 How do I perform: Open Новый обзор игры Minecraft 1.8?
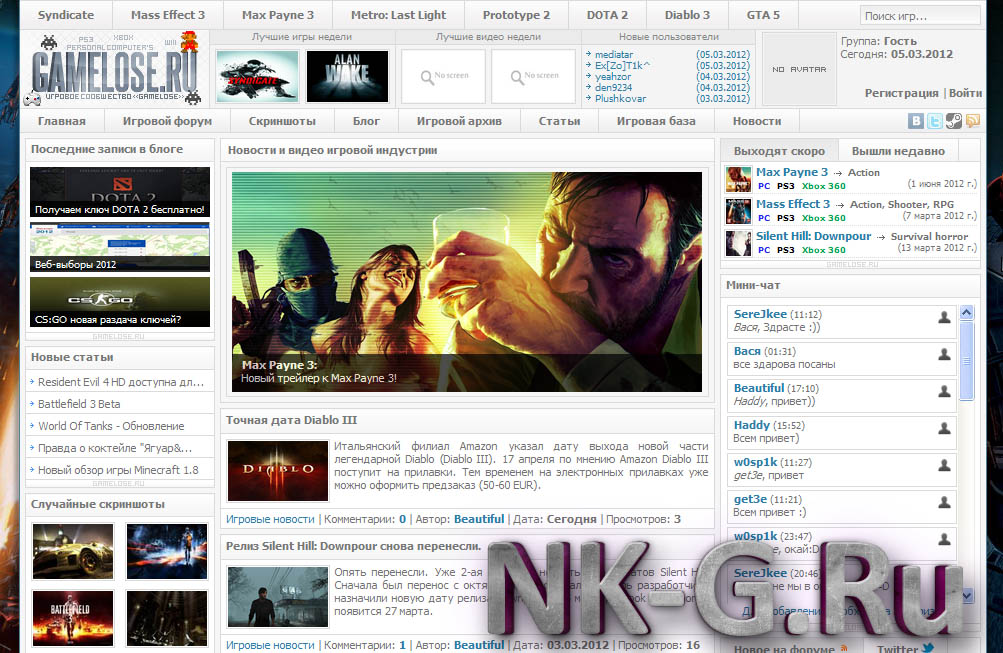click(x=118, y=470)
